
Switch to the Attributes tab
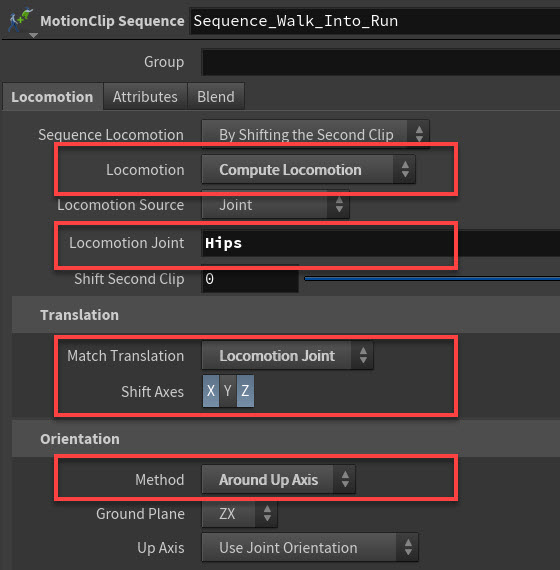(145, 97)
